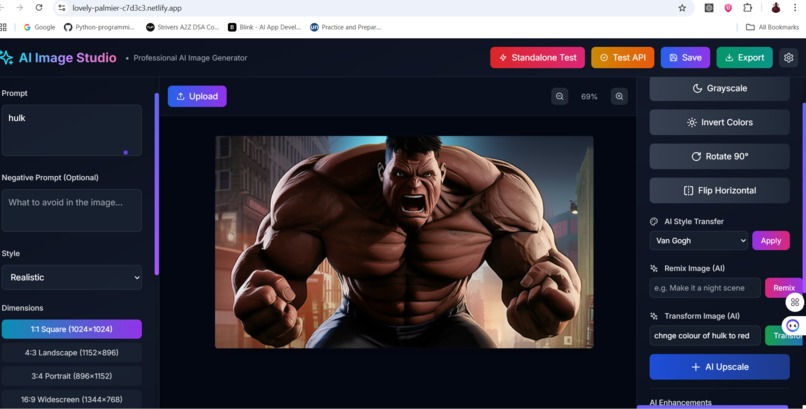
Task: Open the Blink AI App Developer bookmark
Action: pyautogui.click(x=265, y=27)
